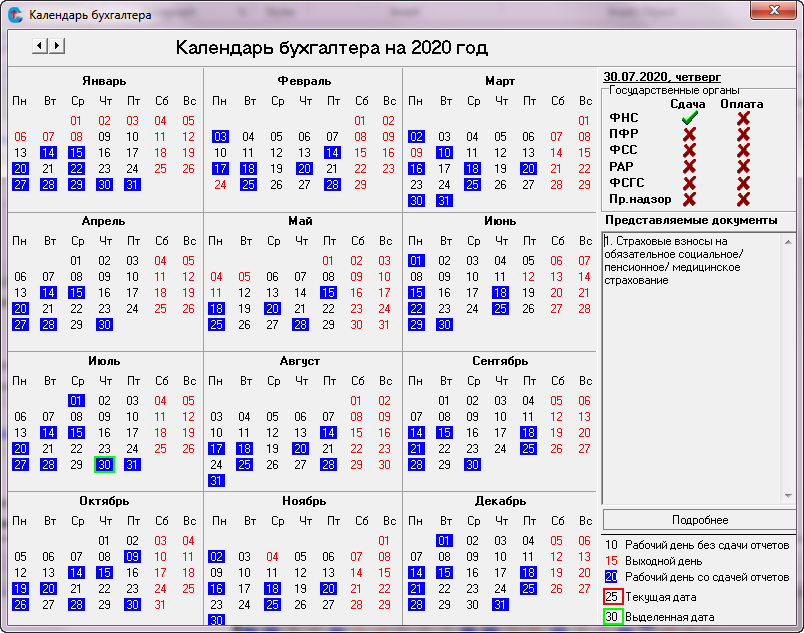Click the ФСС Сдача red cross icon

(x=689, y=150)
